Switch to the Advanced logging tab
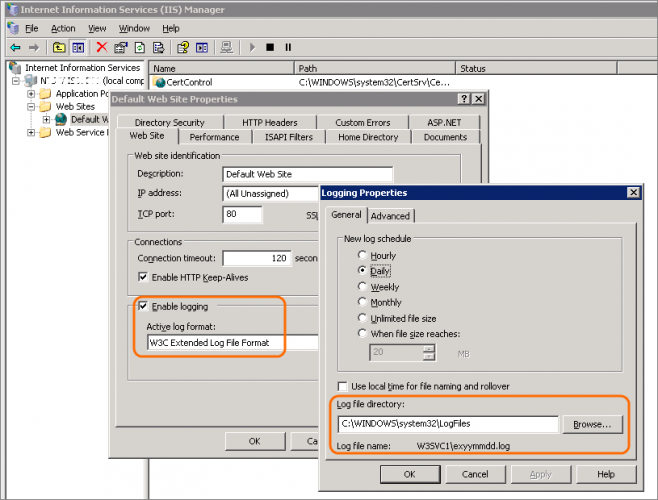Image resolution: width=658 pixels, height=500 pixels. point(390,216)
